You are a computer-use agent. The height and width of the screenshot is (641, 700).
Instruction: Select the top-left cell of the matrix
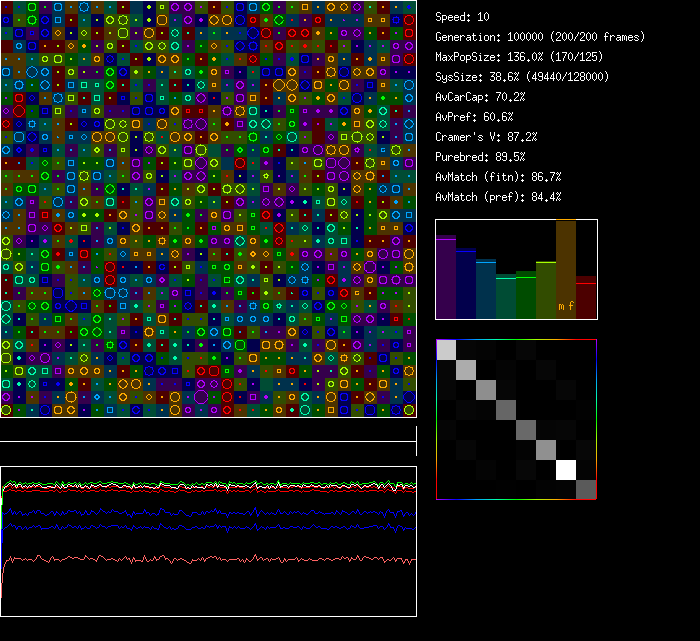tap(447, 350)
